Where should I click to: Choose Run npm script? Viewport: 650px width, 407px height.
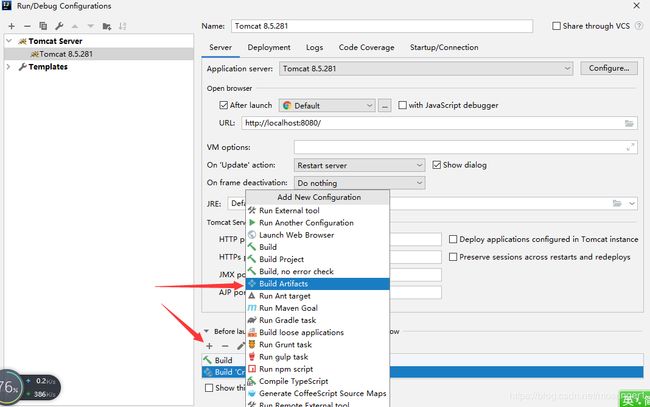click(318, 369)
